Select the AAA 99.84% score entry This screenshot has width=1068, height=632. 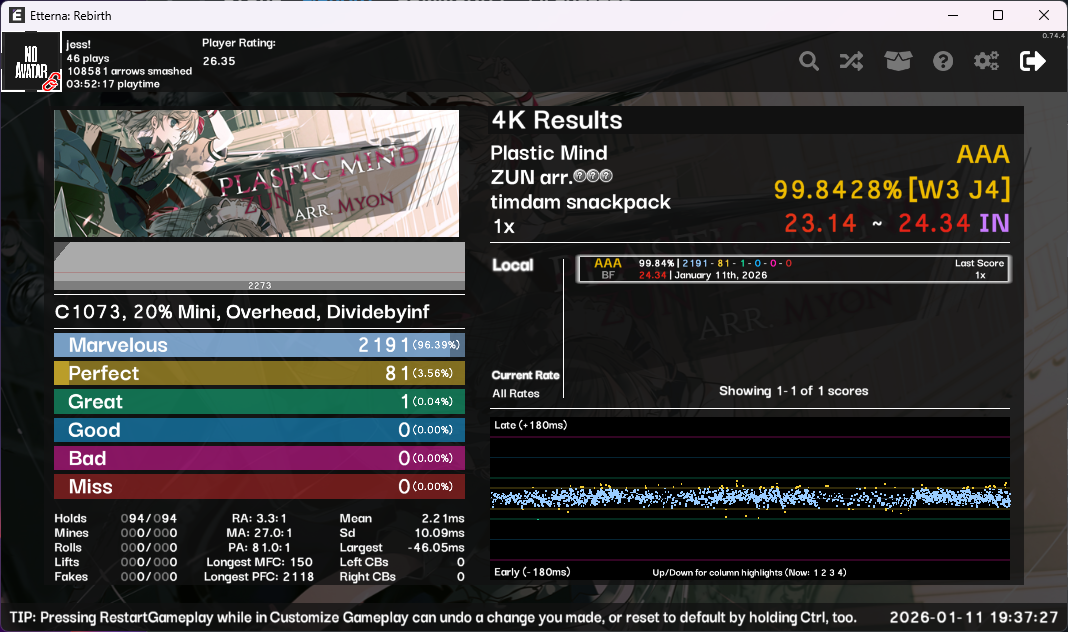point(792,269)
